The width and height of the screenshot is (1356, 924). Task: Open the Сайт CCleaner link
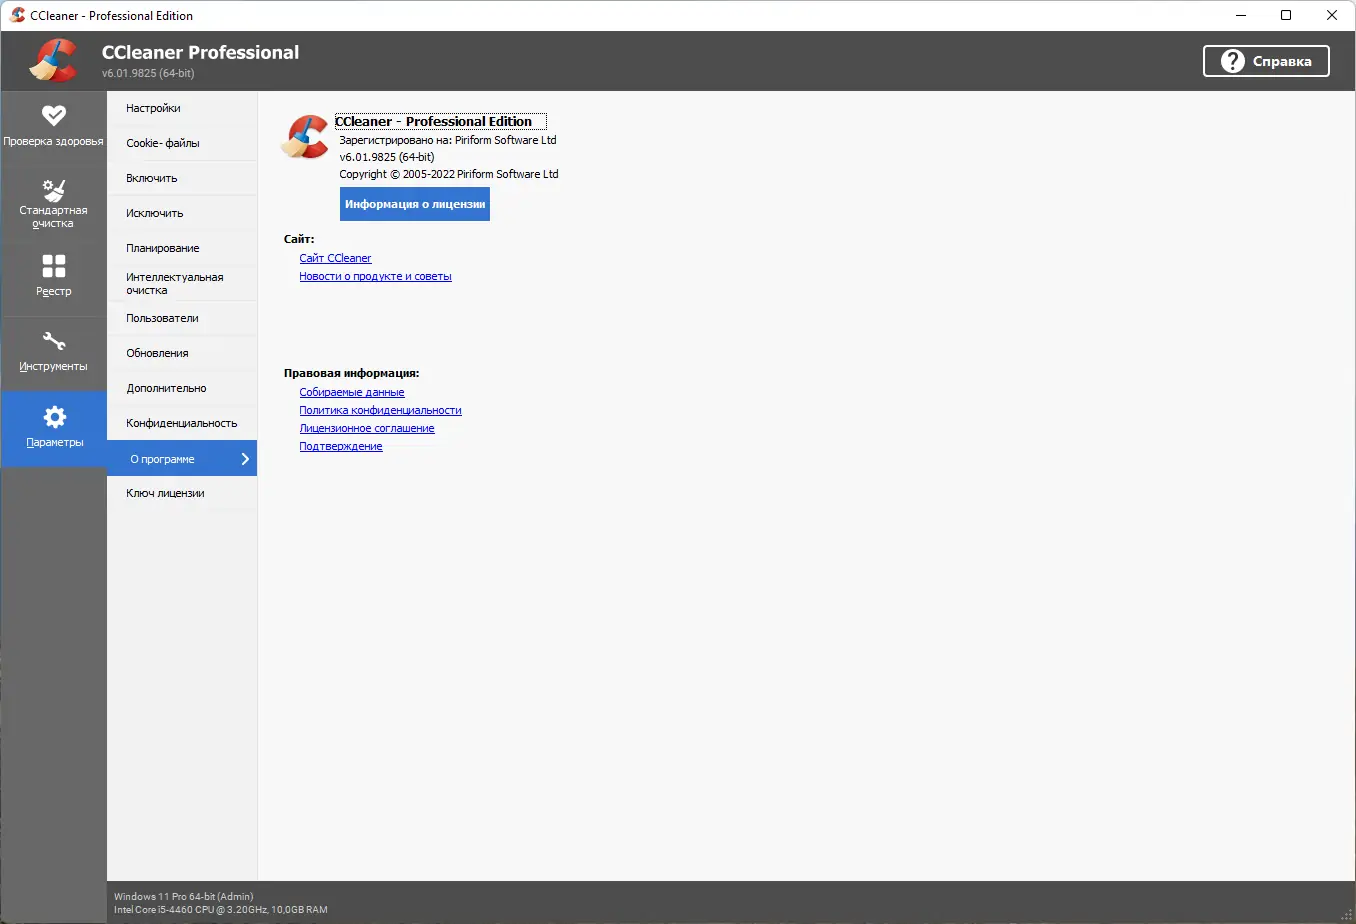335,257
